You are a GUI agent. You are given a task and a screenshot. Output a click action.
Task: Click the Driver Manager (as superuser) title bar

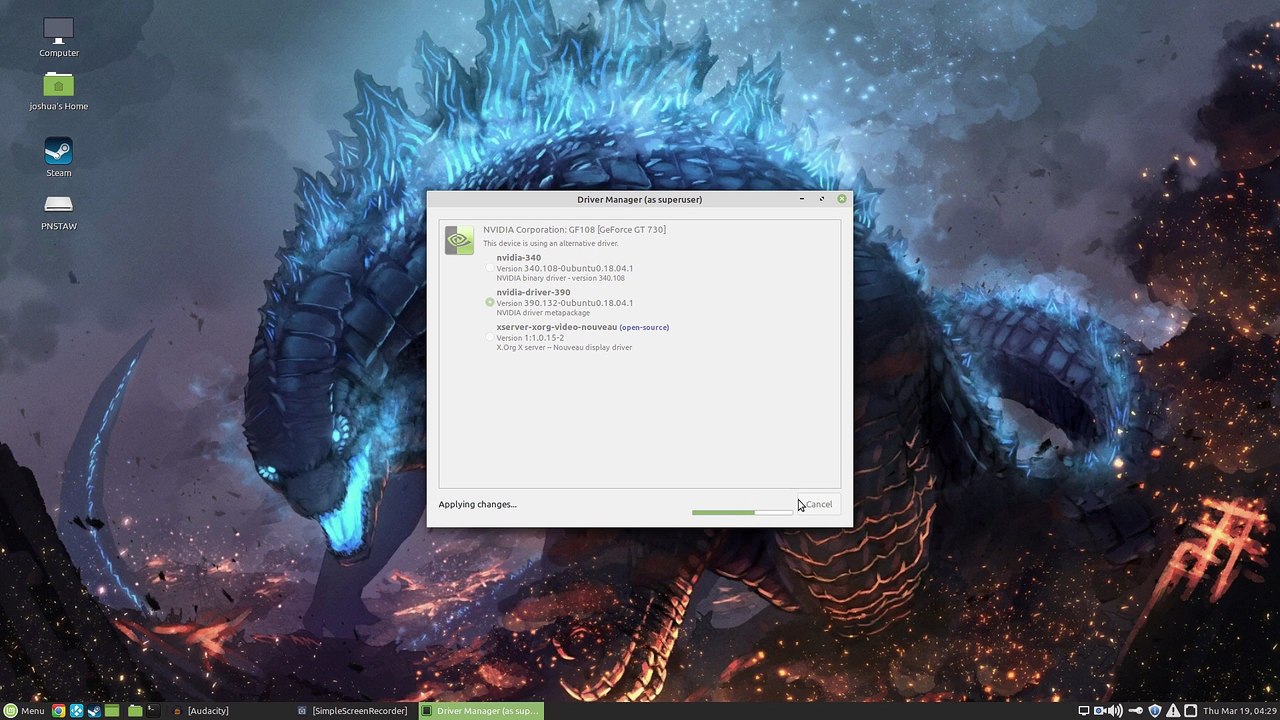pos(640,199)
